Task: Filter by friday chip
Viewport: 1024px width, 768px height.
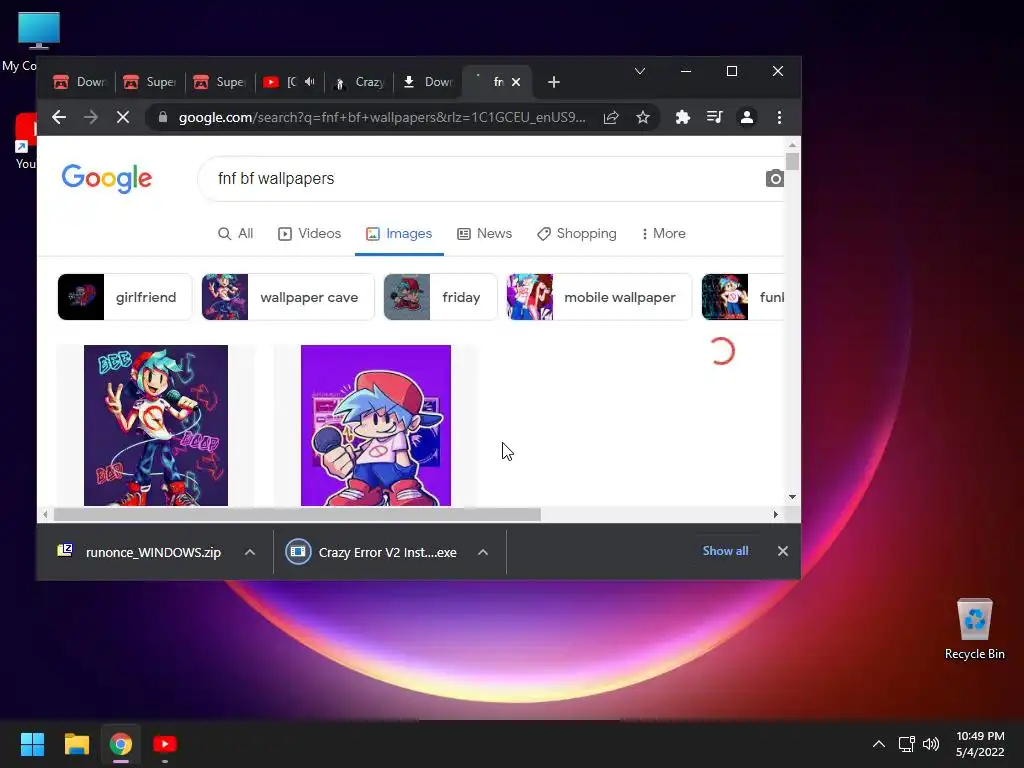Action: coord(440,297)
